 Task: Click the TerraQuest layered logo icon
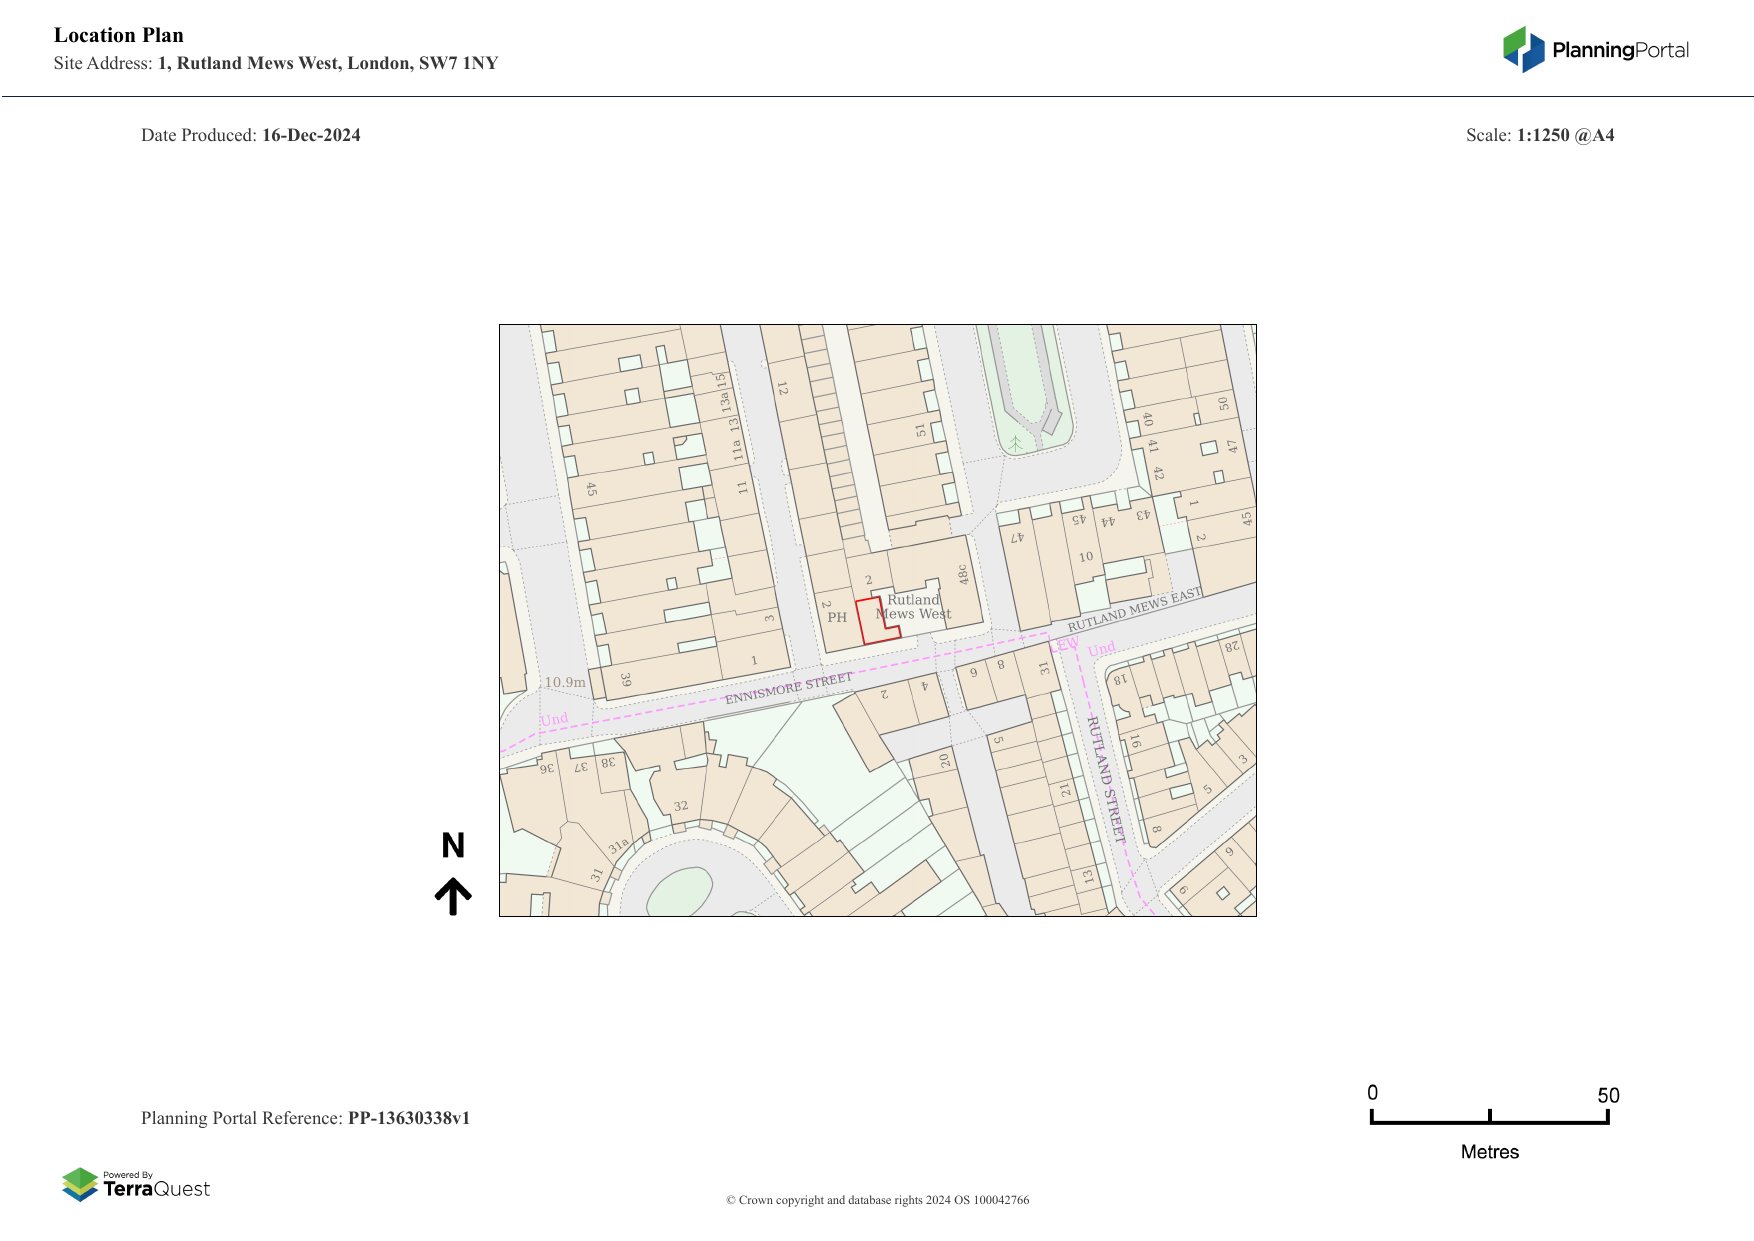coord(80,1184)
